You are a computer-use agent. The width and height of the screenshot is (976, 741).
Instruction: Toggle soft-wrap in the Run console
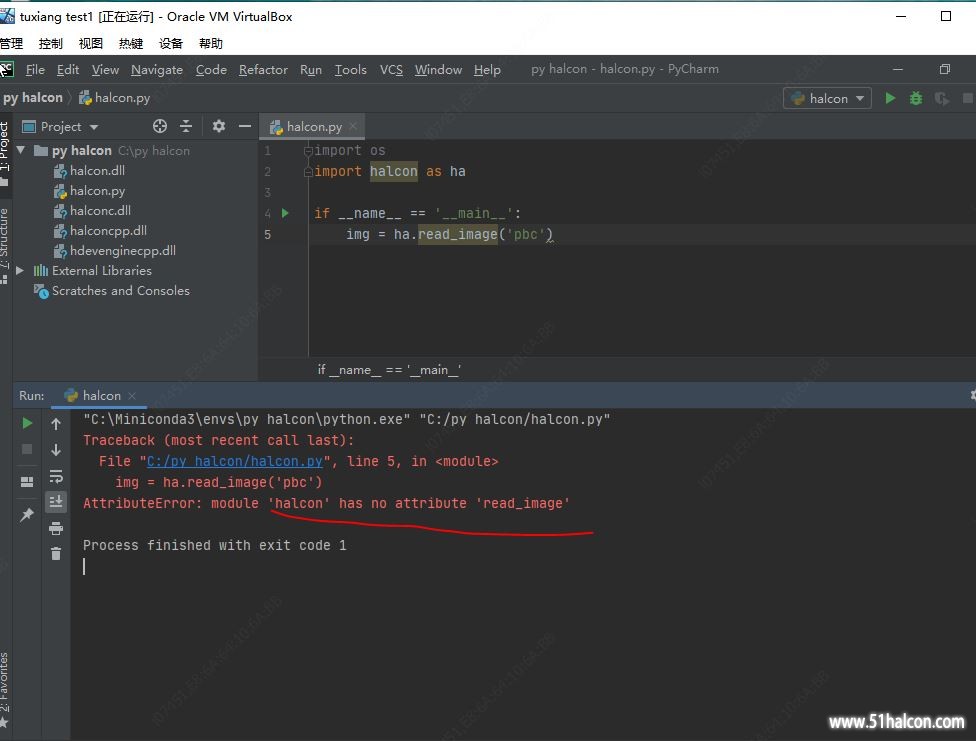56,476
